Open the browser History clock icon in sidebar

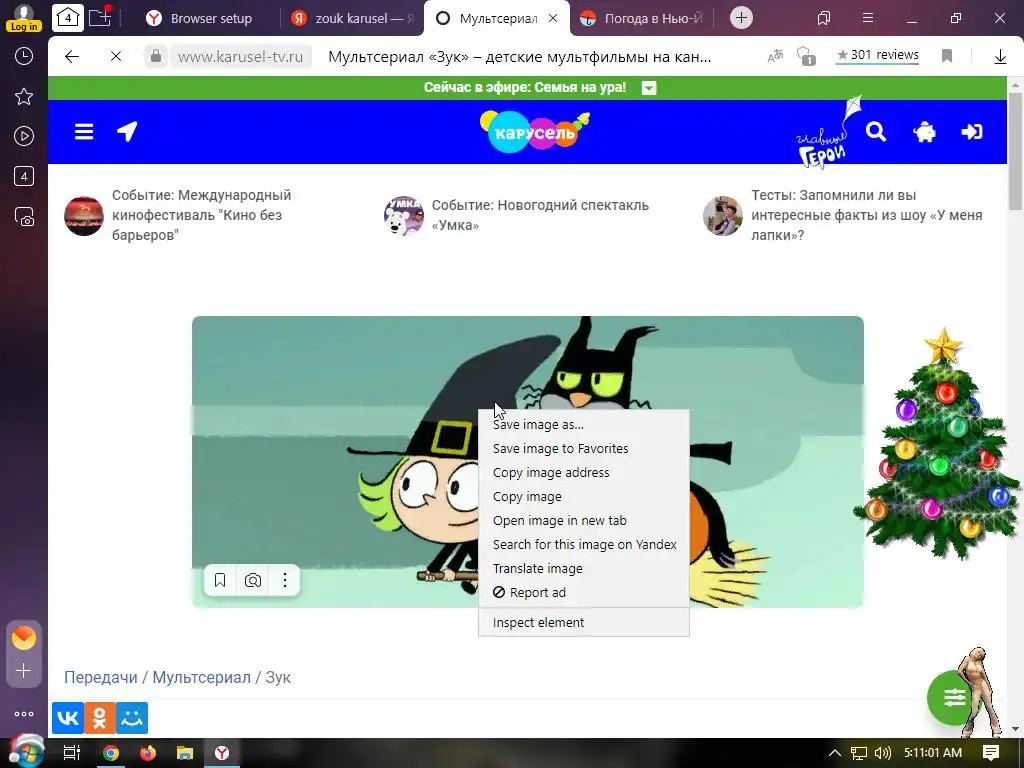tap(24, 56)
